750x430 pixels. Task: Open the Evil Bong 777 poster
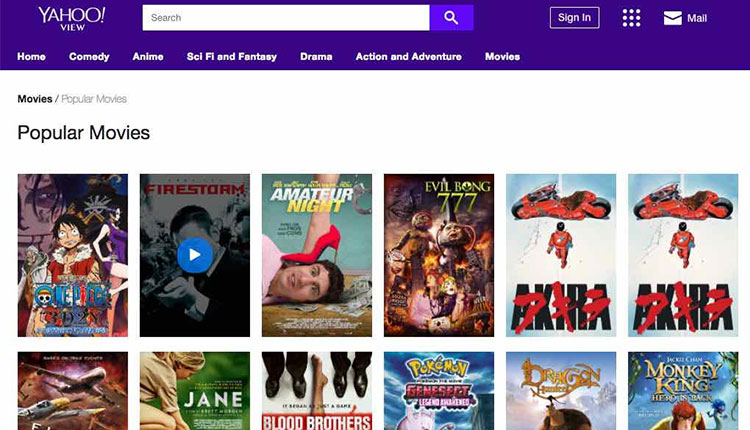pyautogui.click(x=439, y=255)
